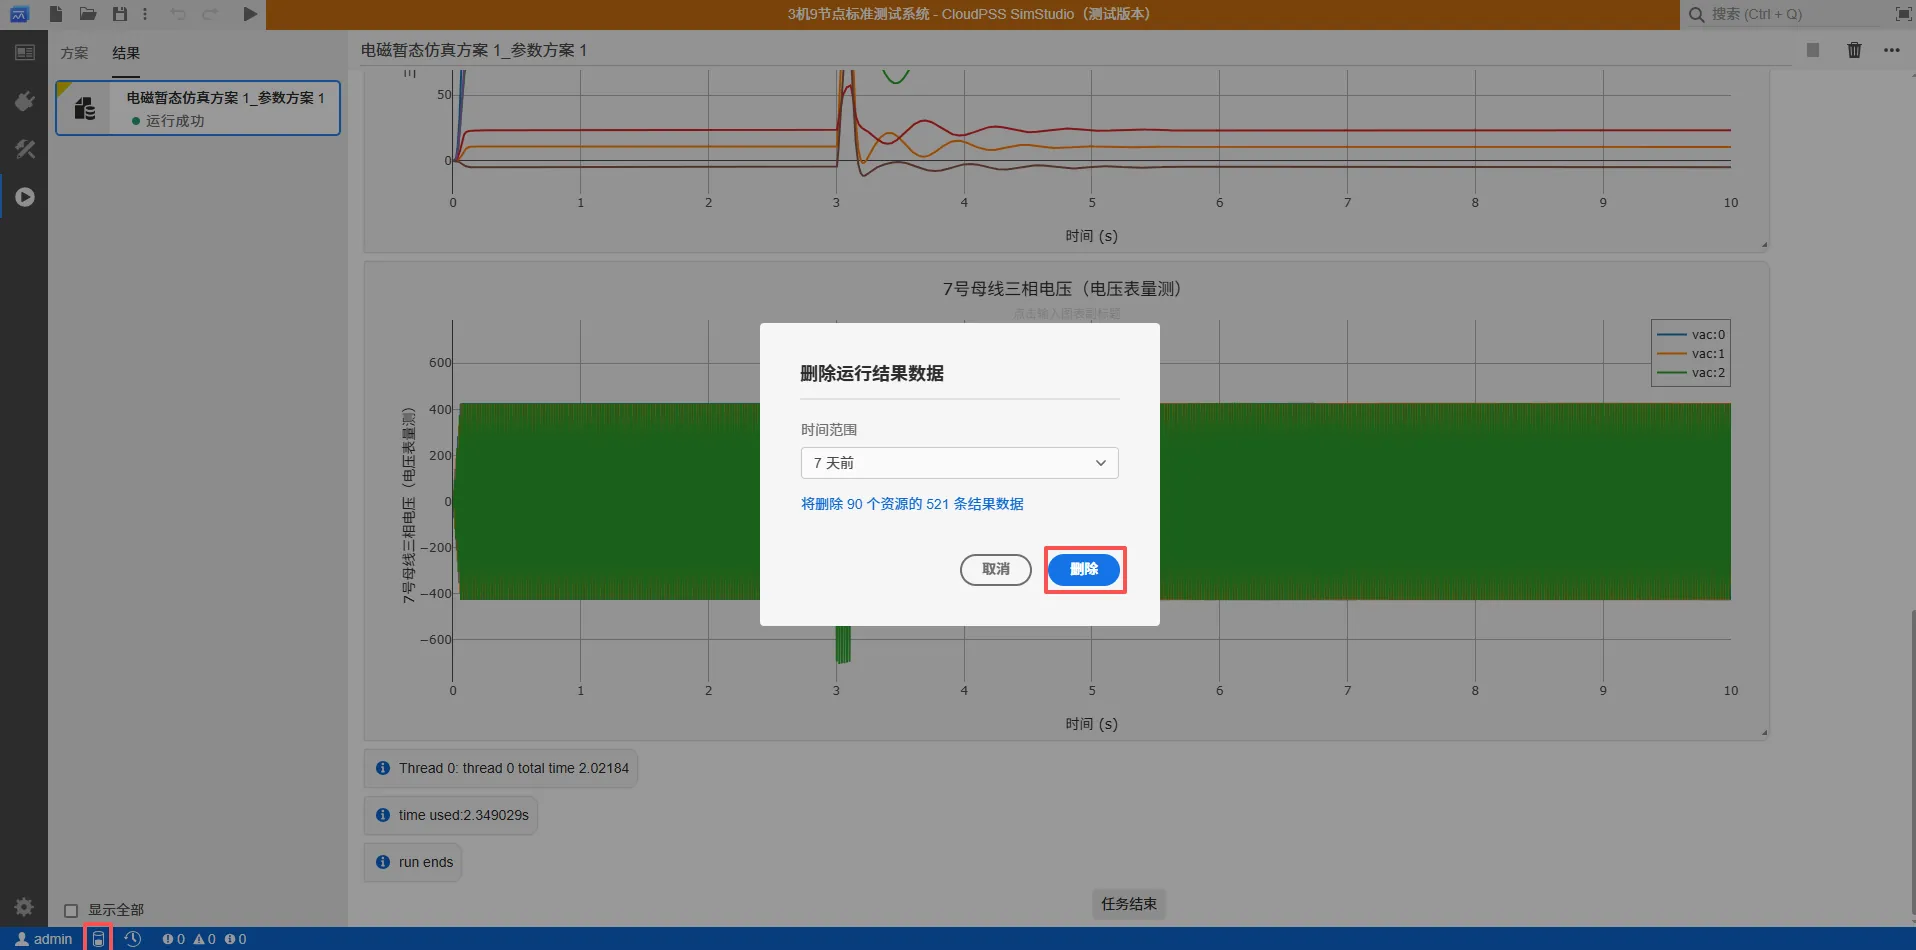Viewport: 1916px width, 950px height.
Task: Switch to the 方案 tab
Action: tap(74, 53)
